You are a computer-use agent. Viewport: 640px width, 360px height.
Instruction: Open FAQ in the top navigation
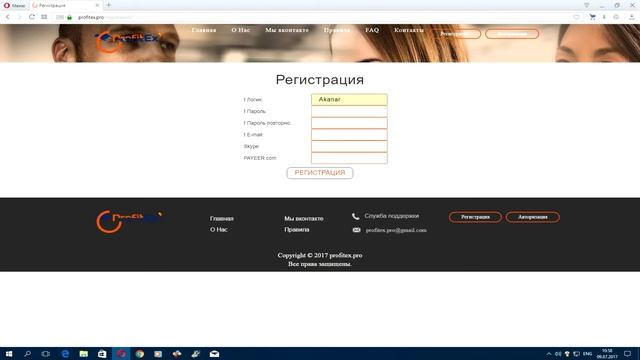(x=372, y=30)
